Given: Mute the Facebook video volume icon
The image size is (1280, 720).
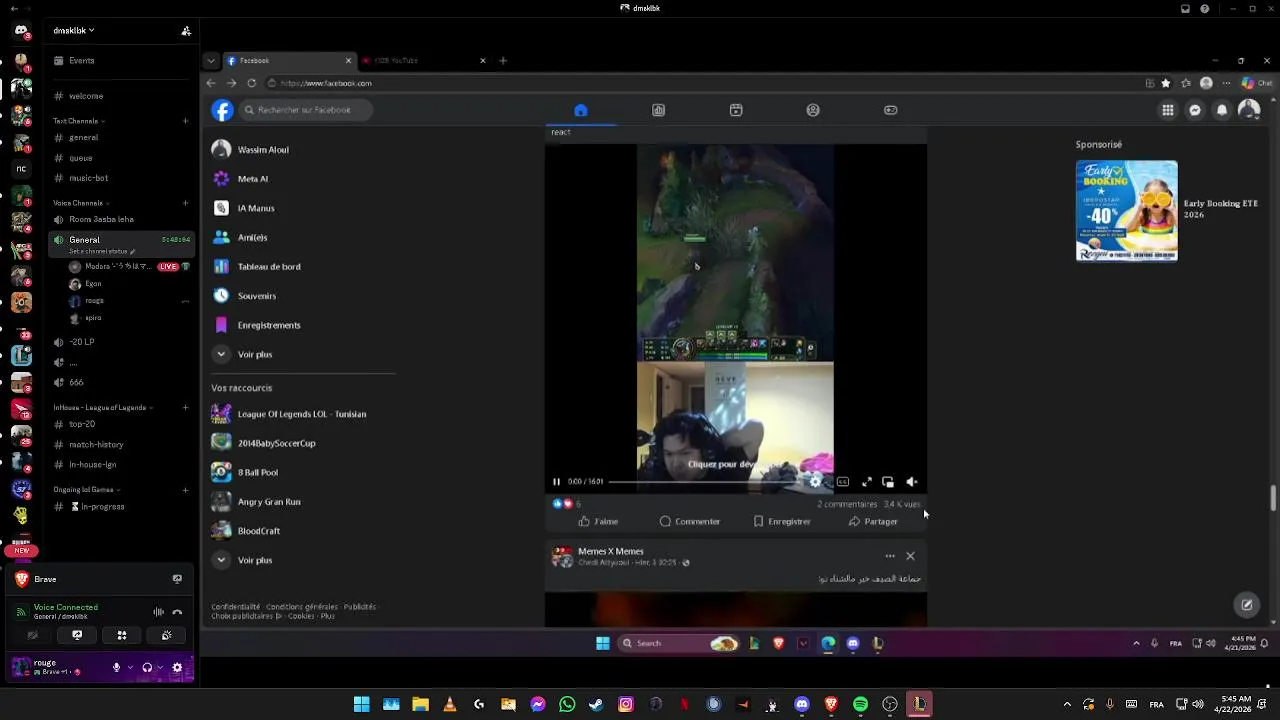Looking at the screenshot, I should point(911,482).
